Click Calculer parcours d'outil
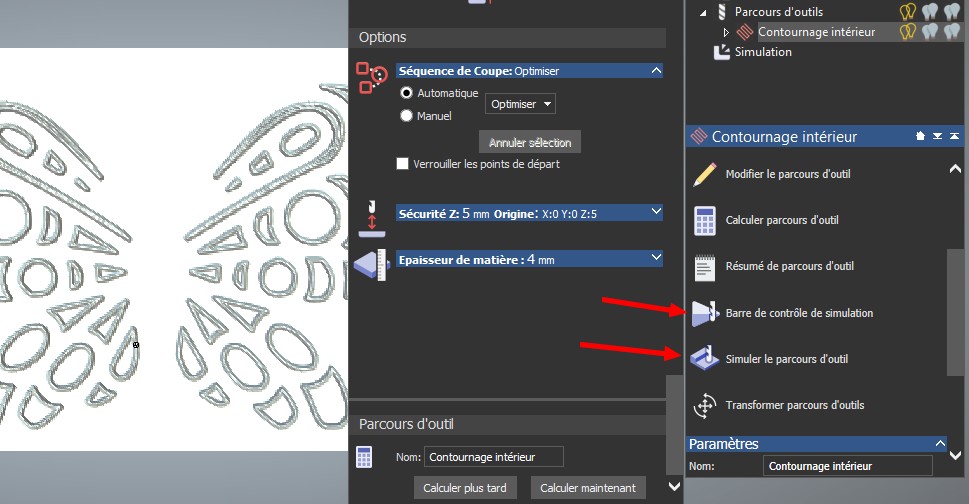 coord(782,220)
